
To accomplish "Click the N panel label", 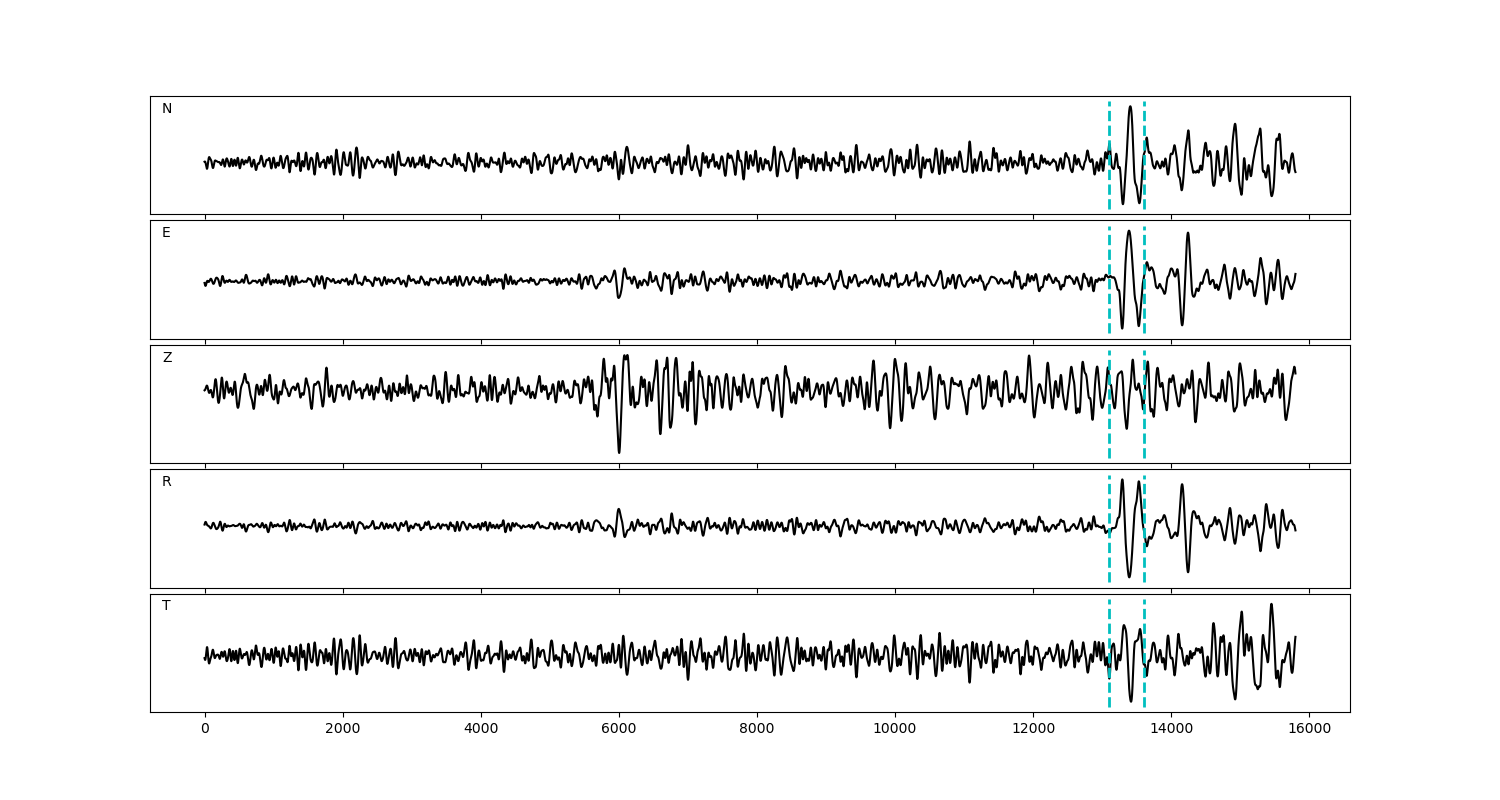I will tap(167, 109).
